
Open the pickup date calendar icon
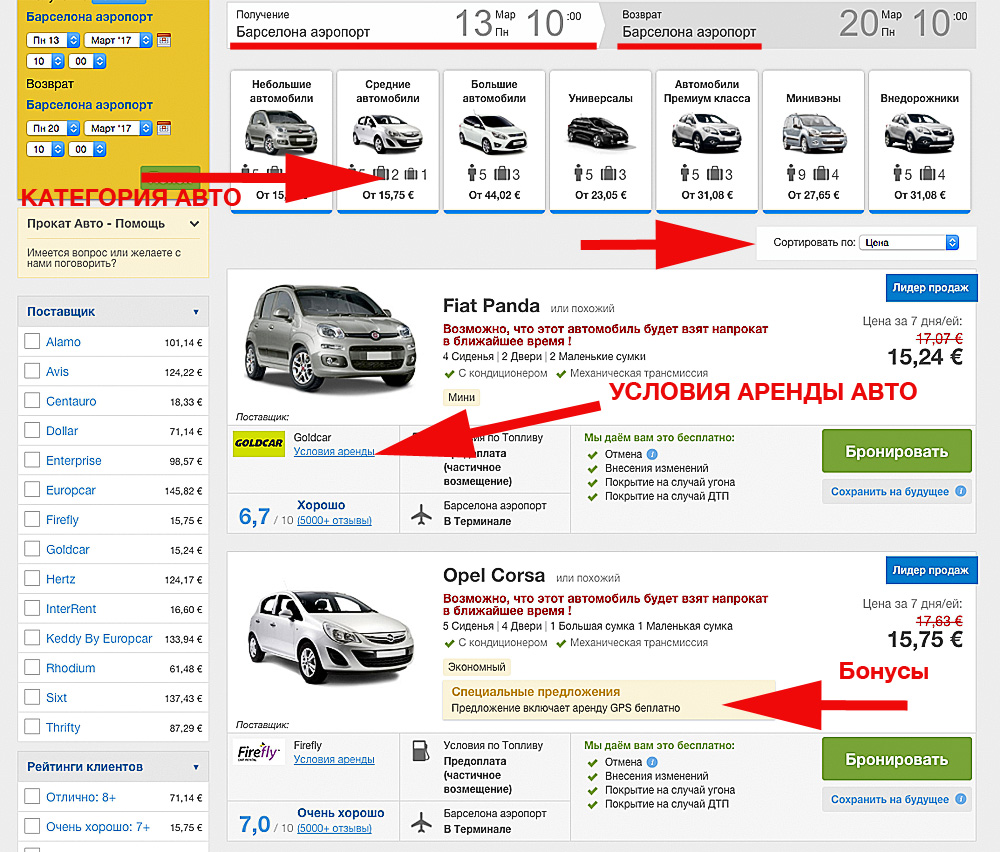tap(164, 40)
